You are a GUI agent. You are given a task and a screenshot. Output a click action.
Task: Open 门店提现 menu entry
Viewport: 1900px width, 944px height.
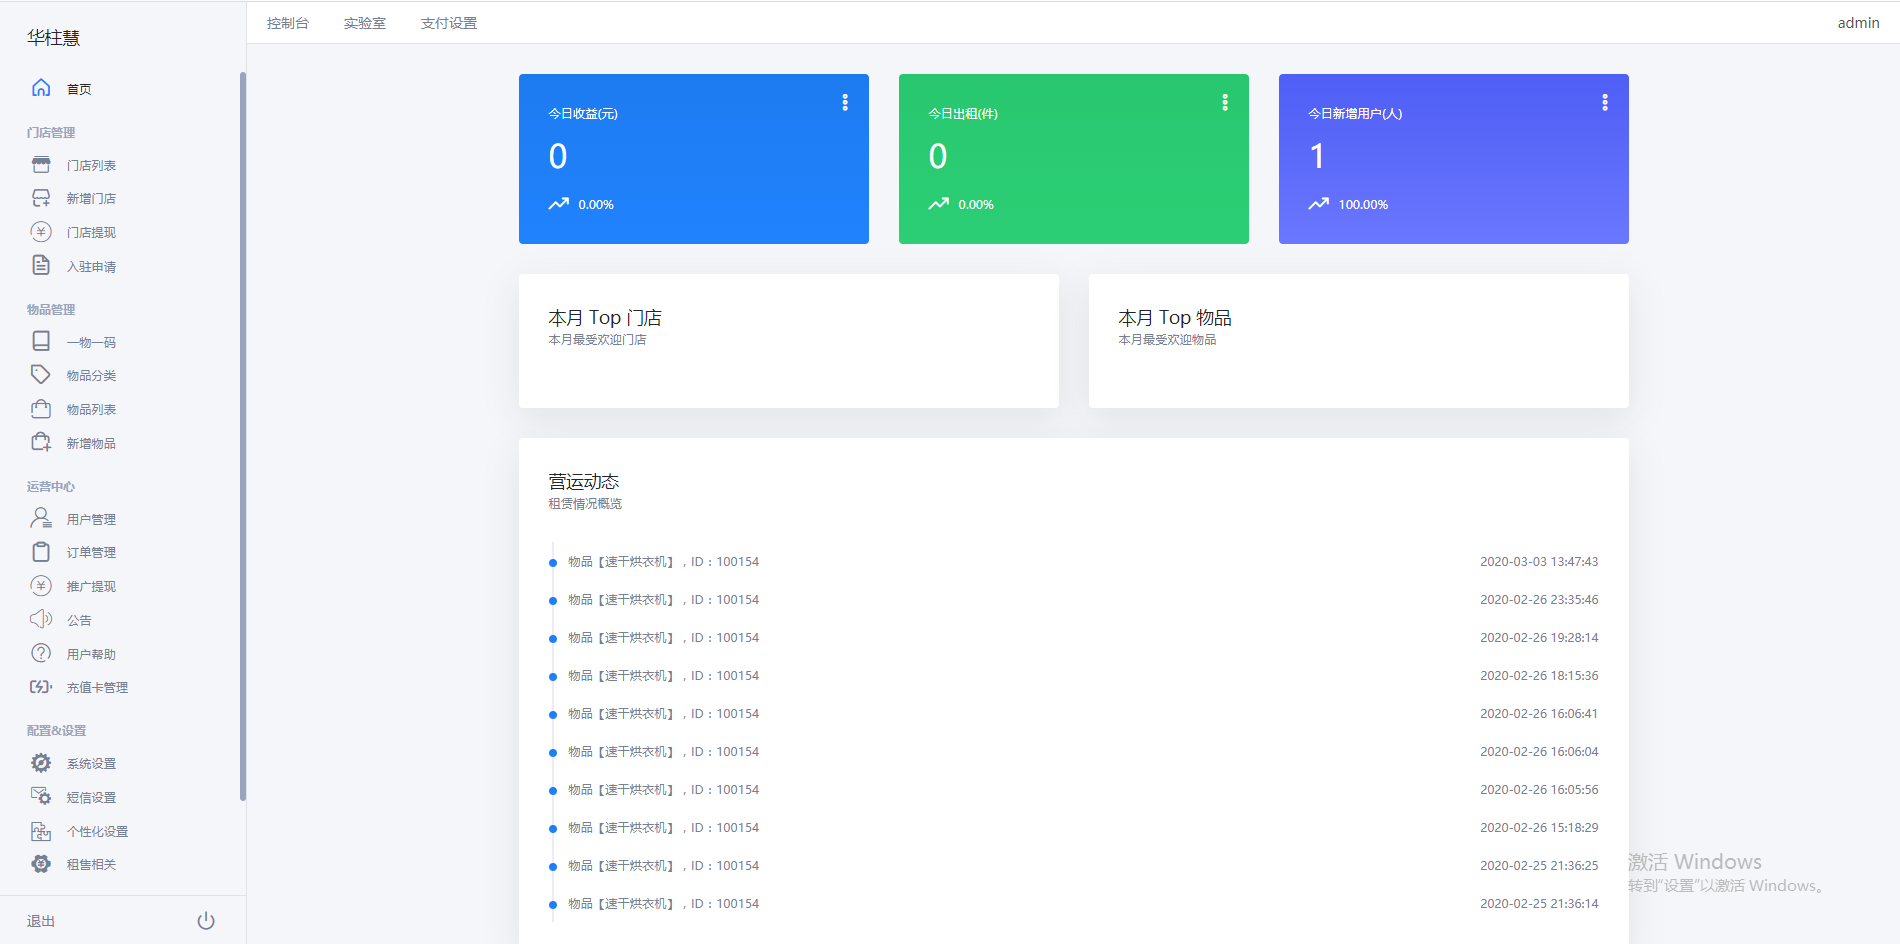[91, 233]
